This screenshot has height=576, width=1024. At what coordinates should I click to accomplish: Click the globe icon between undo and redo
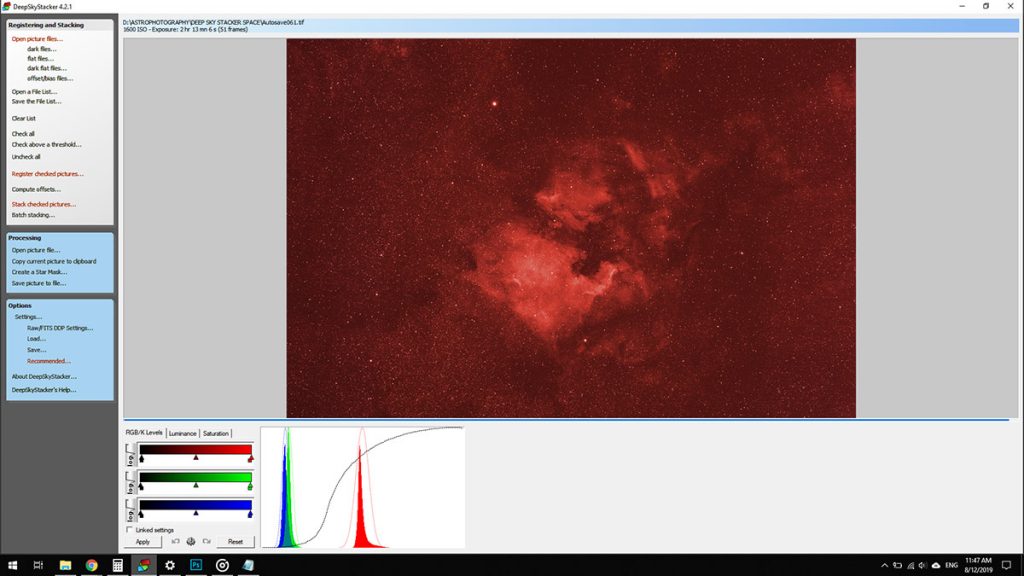(189, 541)
